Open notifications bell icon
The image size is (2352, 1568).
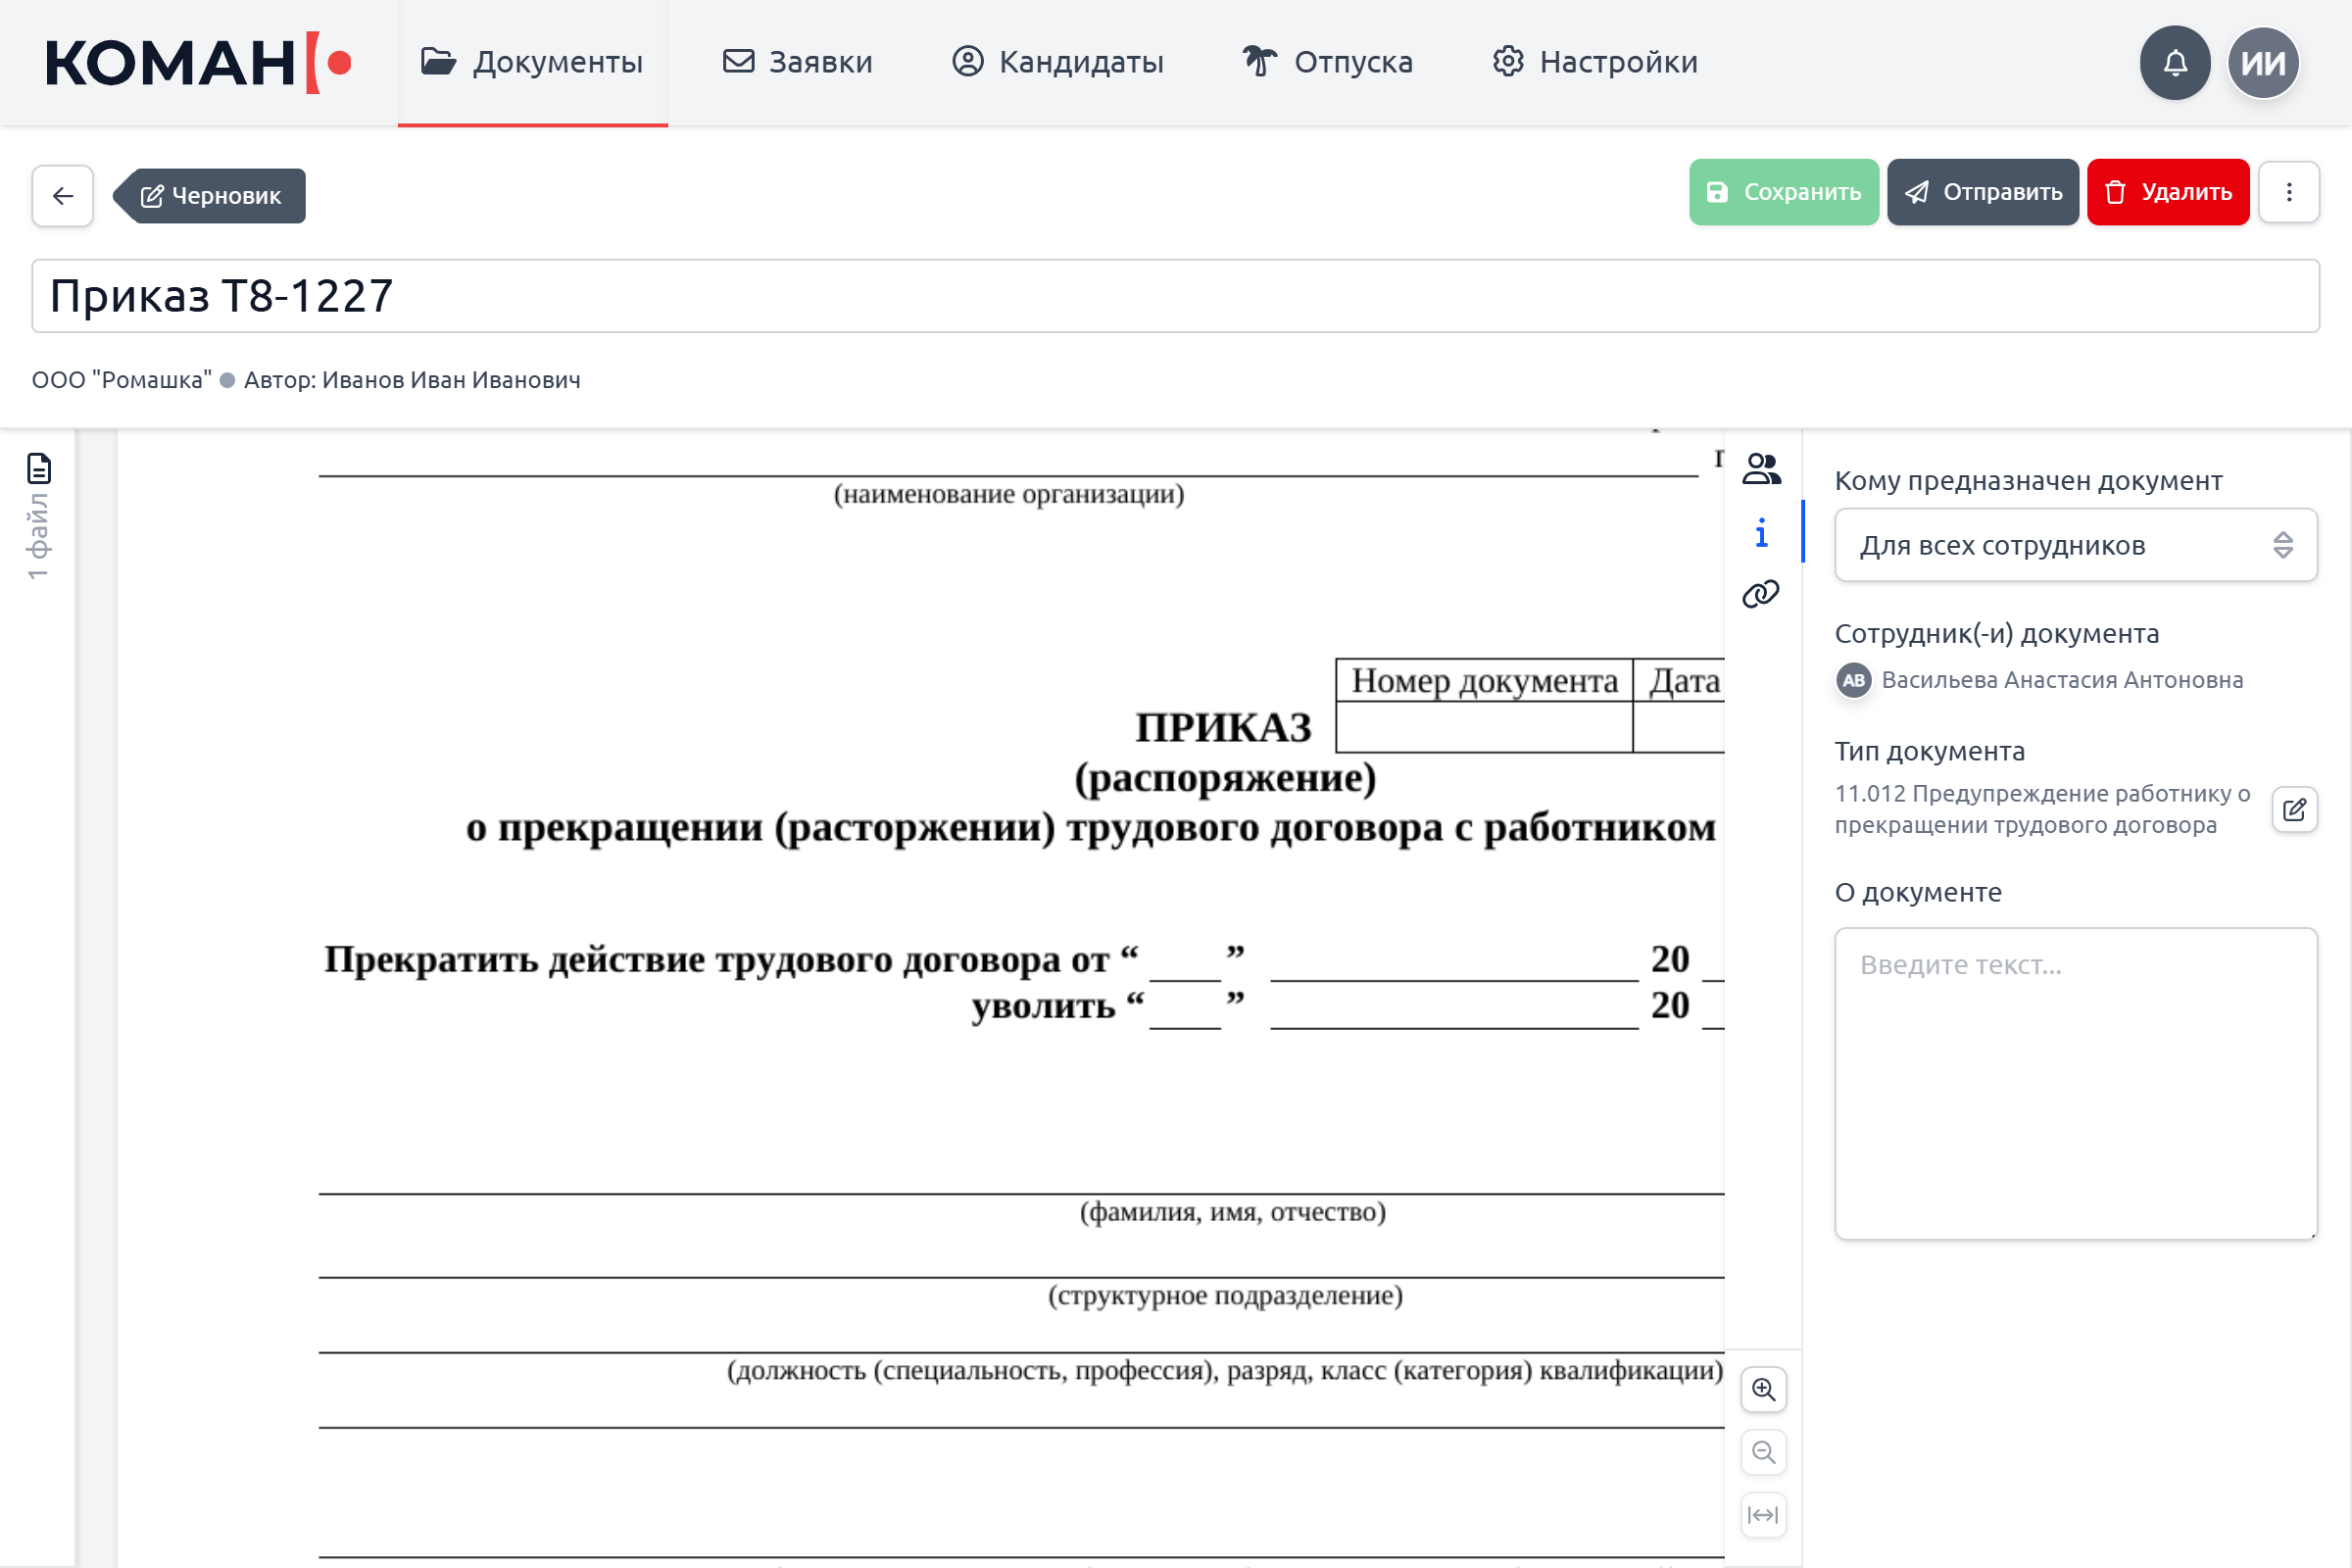point(2175,63)
